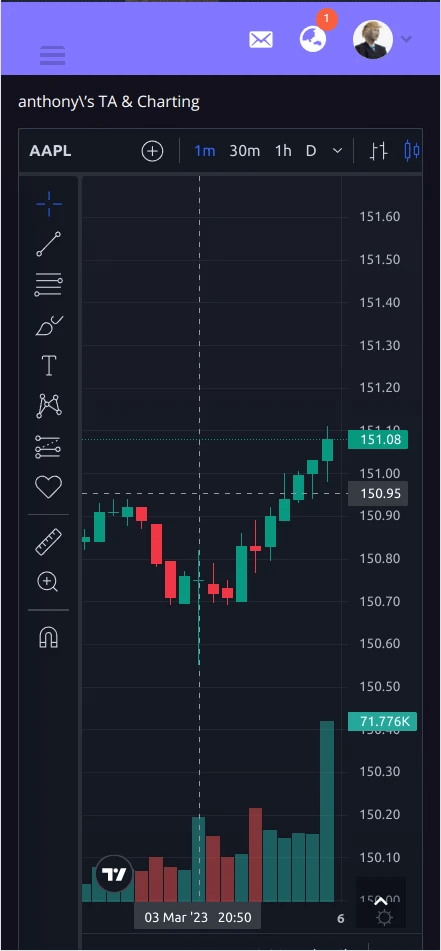Open the Fibonacci retracement tools
441x951 pixels.
click(49, 284)
